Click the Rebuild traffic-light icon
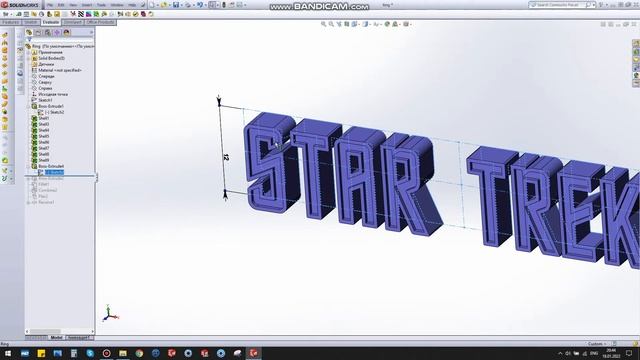640x360 pixels. [224, 5]
